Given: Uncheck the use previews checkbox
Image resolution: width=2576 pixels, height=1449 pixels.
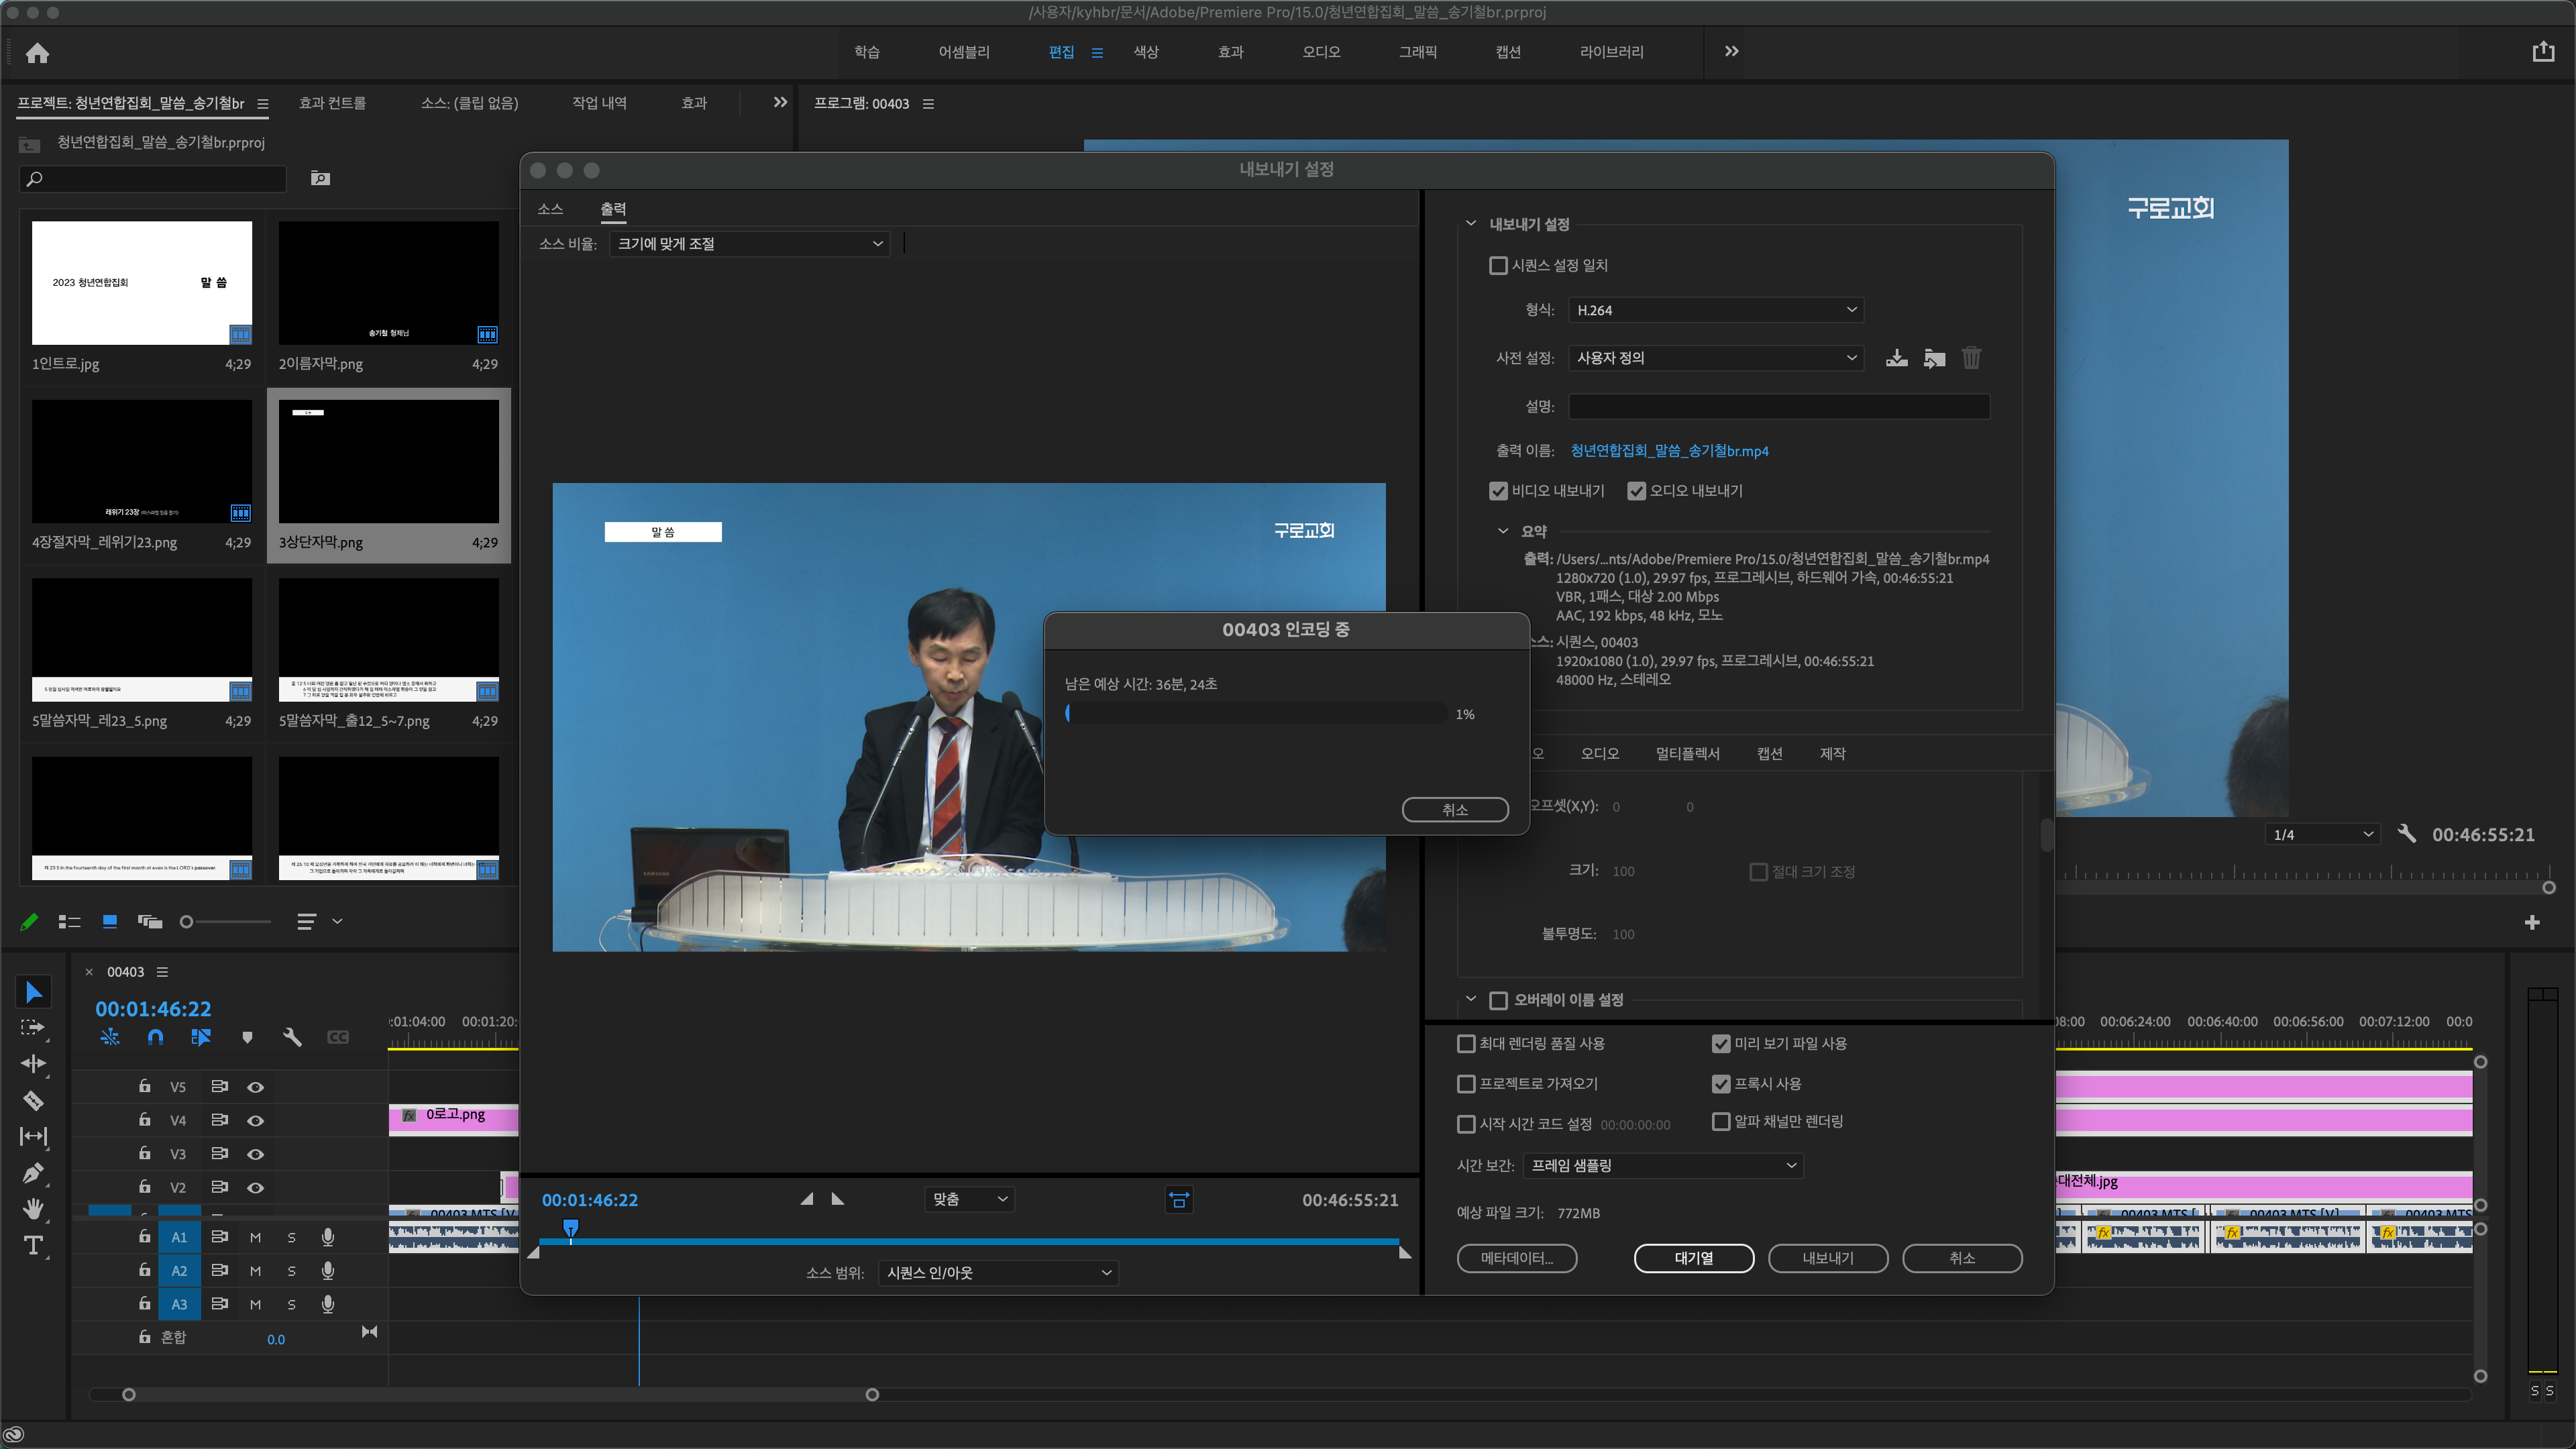Looking at the screenshot, I should tap(1721, 1044).
